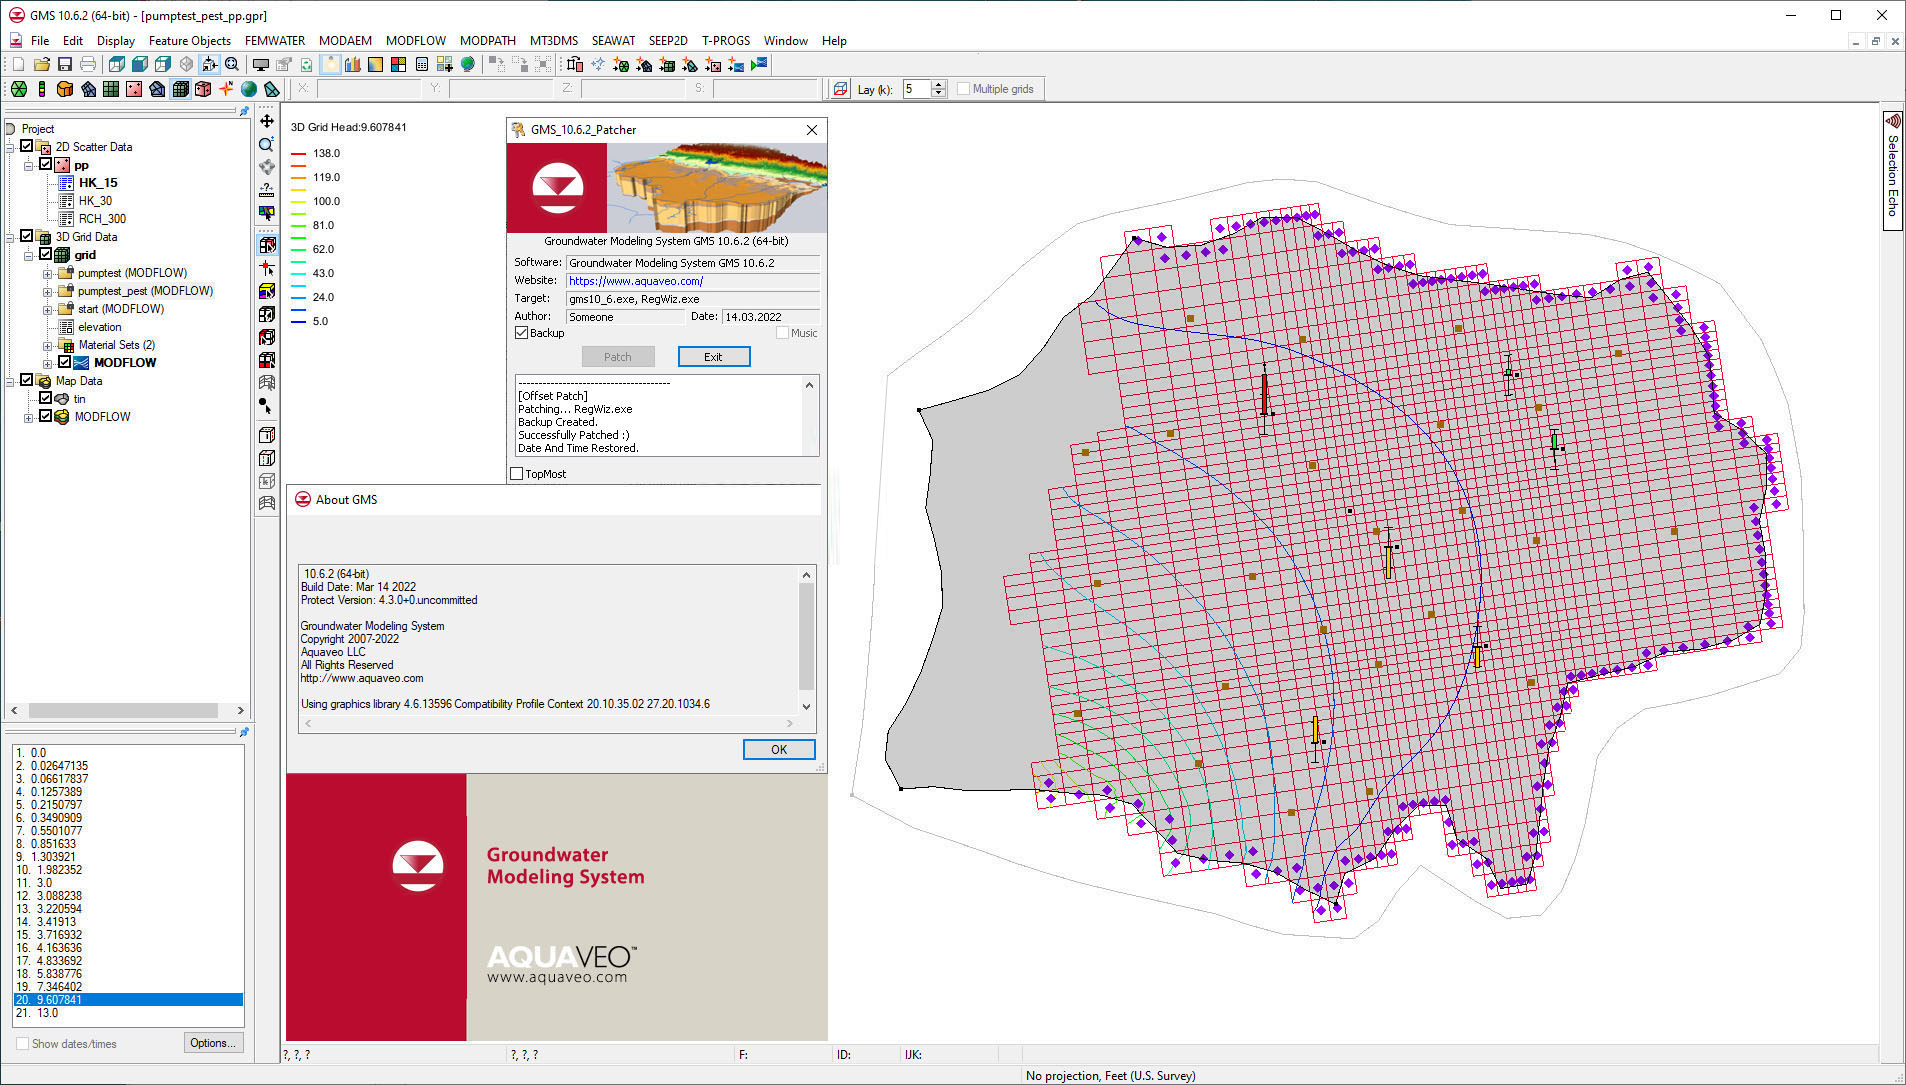
Task: Open the T-PROGS menu
Action: click(x=726, y=41)
